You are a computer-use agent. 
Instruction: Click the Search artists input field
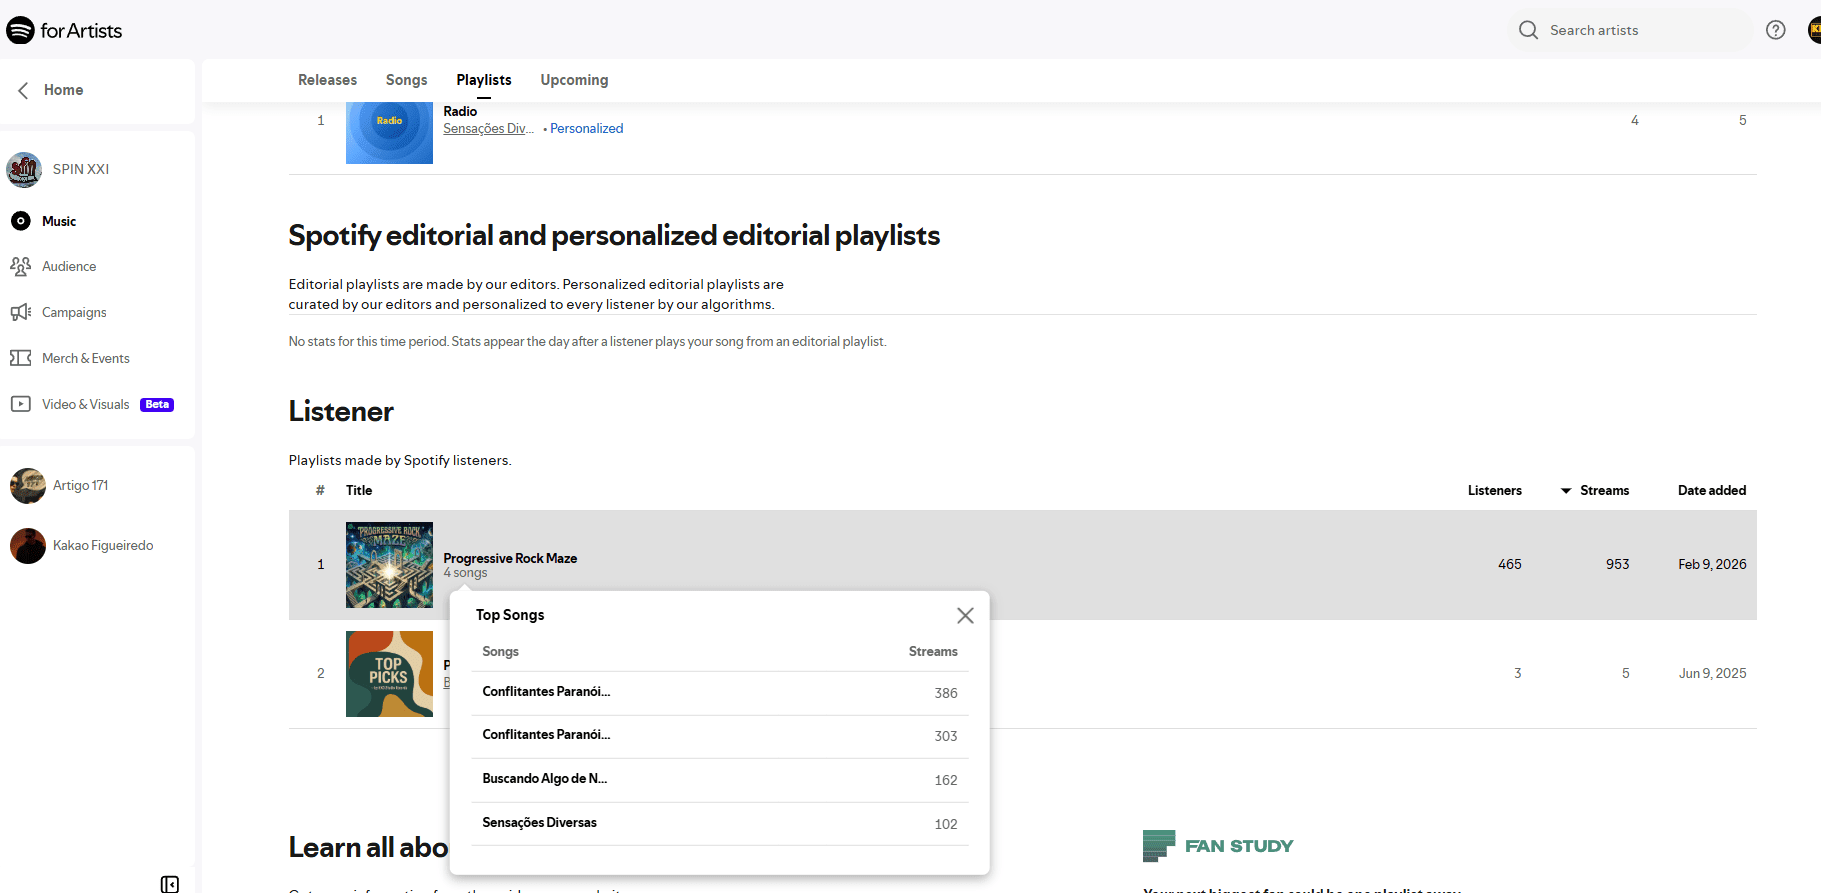click(1640, 30)
